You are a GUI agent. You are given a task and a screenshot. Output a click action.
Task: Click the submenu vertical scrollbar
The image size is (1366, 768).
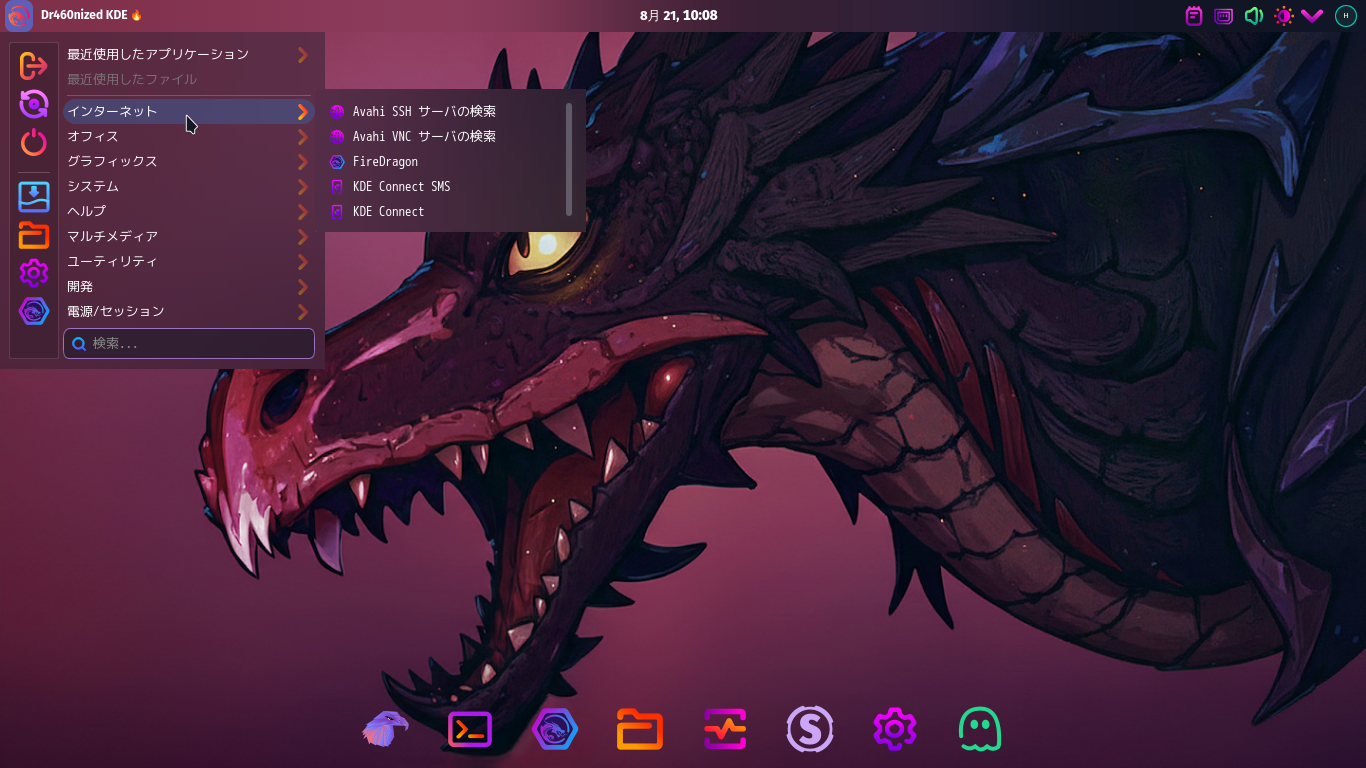click(569, 158)
